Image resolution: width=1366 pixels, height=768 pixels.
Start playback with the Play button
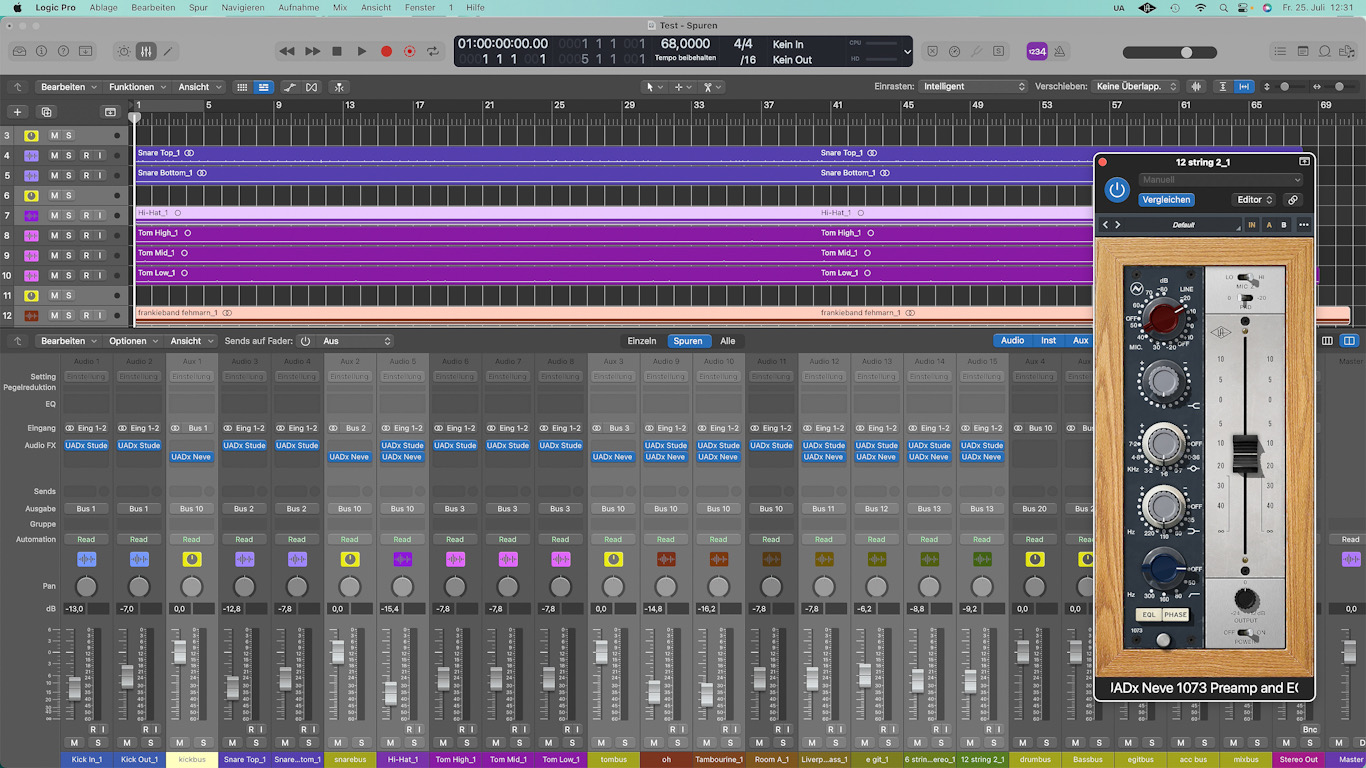(362, 51)
